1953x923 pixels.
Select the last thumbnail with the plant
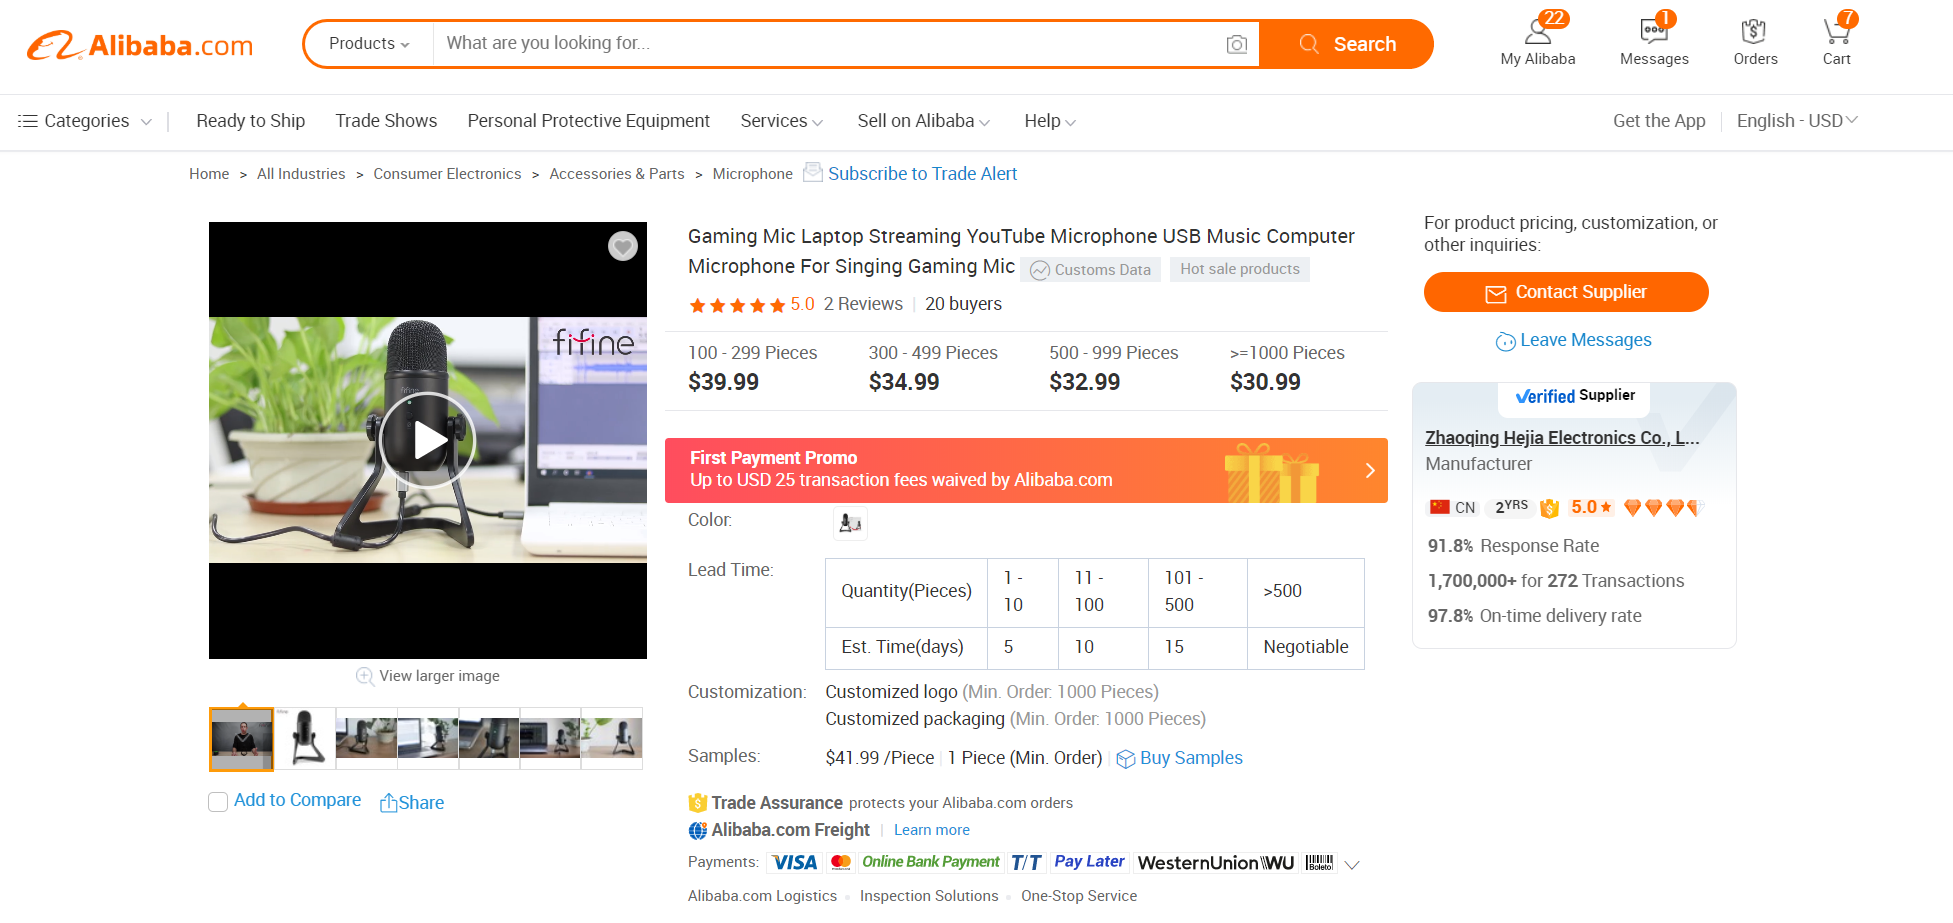(612, 739)
